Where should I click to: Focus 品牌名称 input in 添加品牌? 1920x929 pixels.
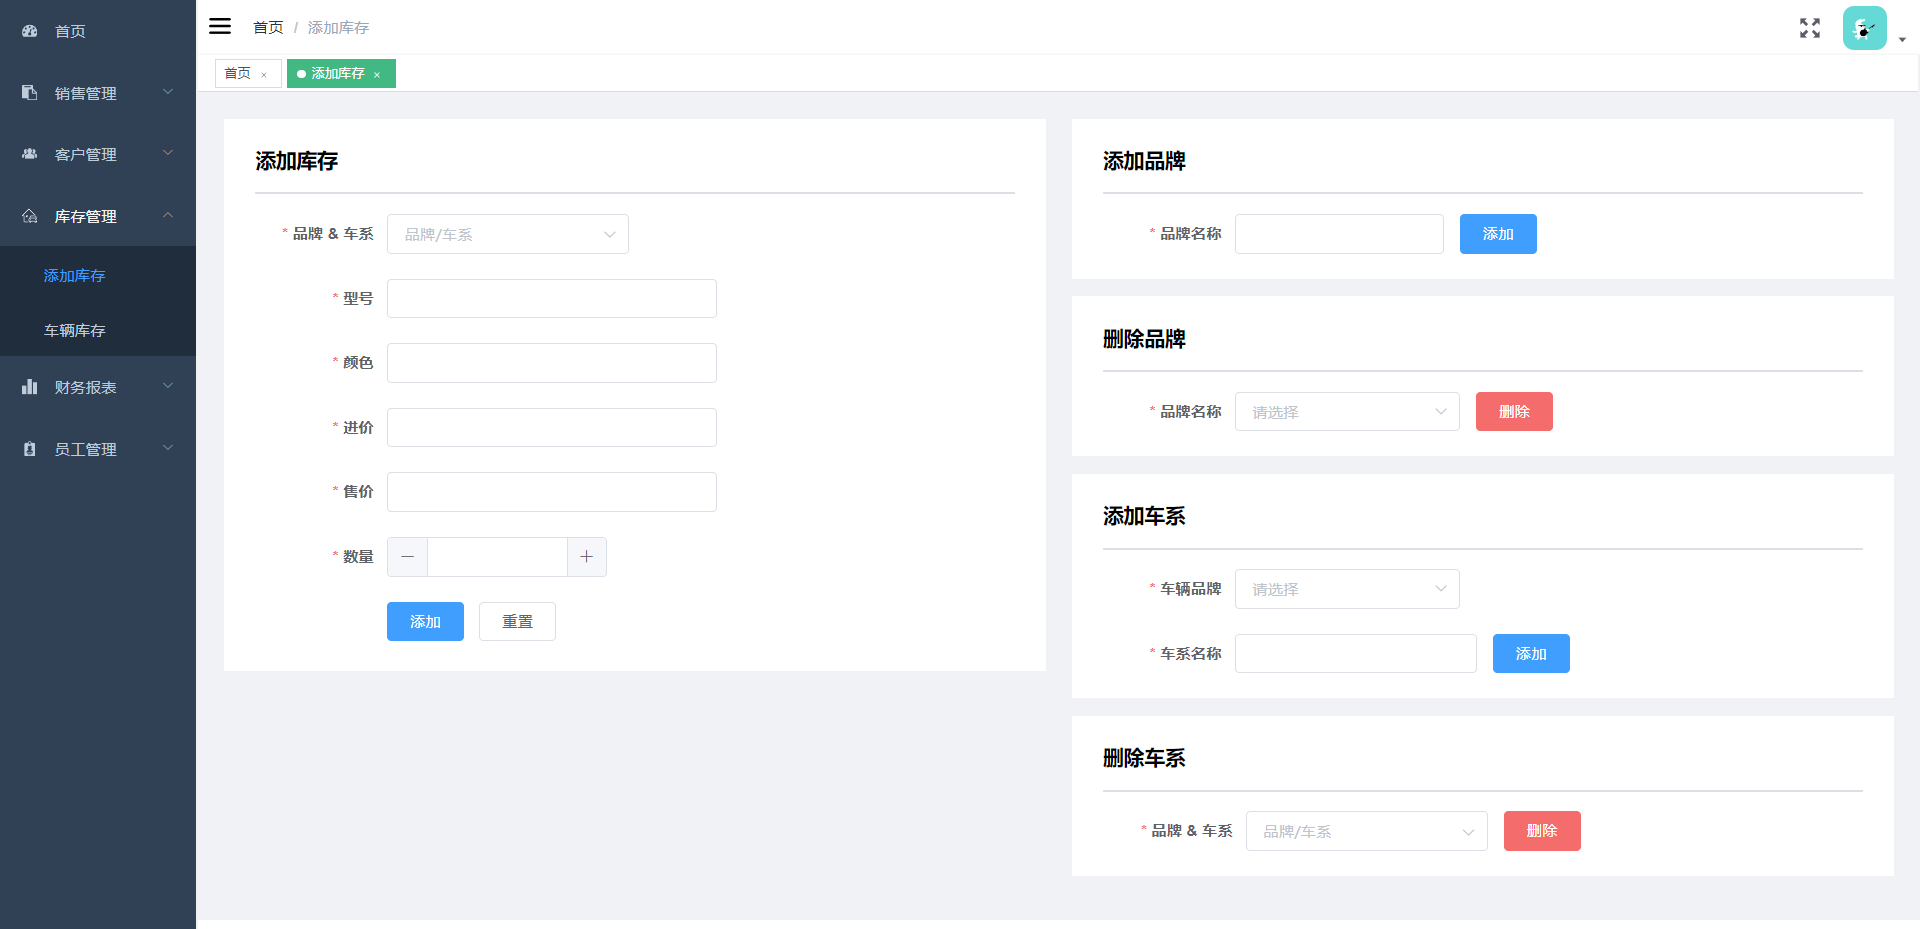[x=1339, y=234]
